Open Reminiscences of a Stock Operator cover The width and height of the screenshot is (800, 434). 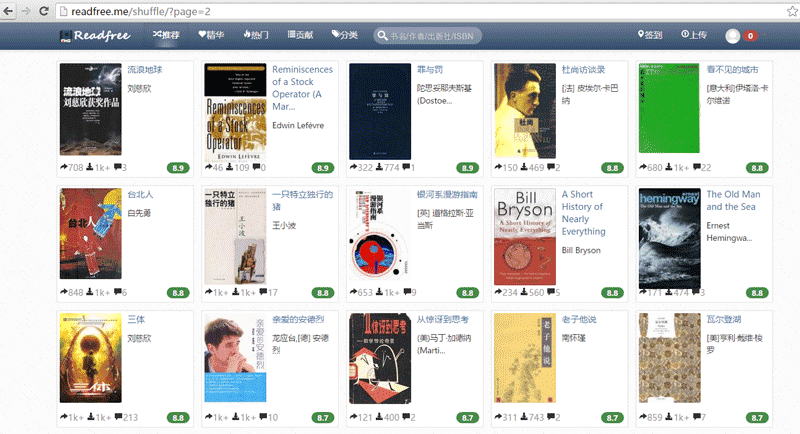pyautogui.click(x=235, y=113)
